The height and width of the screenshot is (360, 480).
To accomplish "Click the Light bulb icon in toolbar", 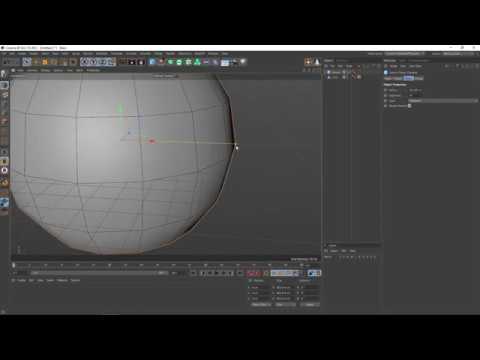I will [x=243, y=62].
